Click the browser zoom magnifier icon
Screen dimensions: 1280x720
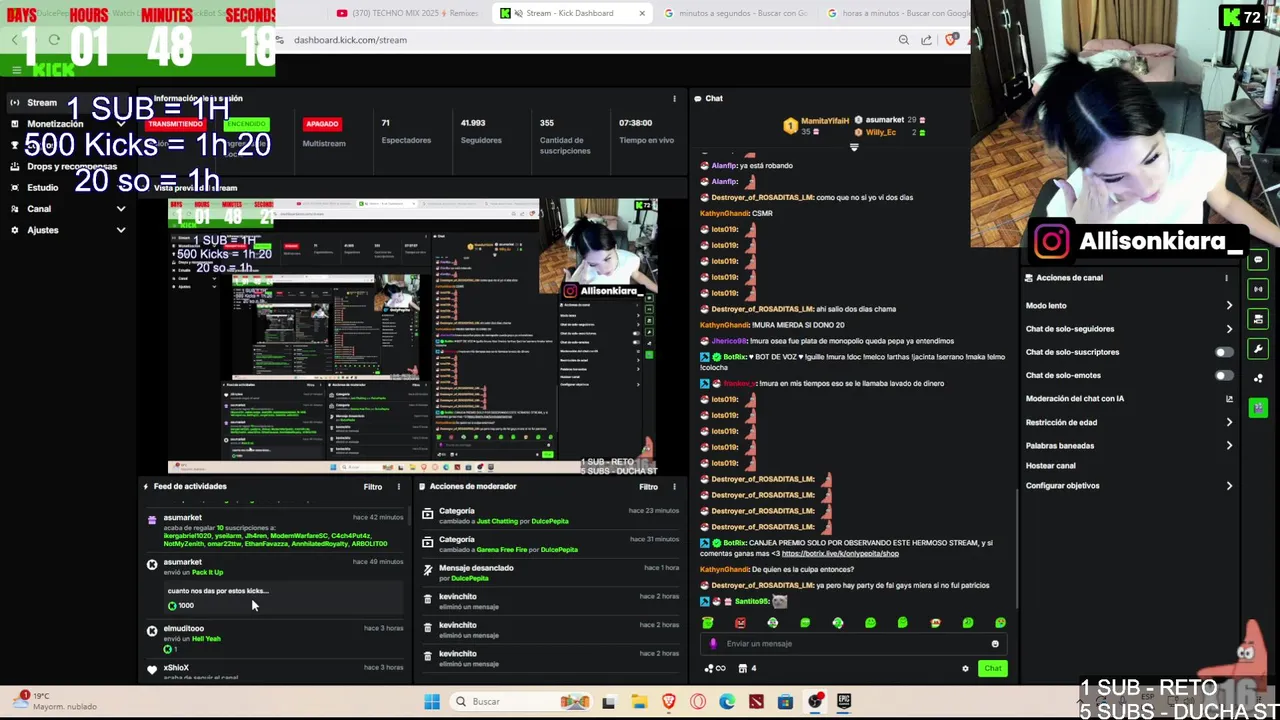coord(904,40)
